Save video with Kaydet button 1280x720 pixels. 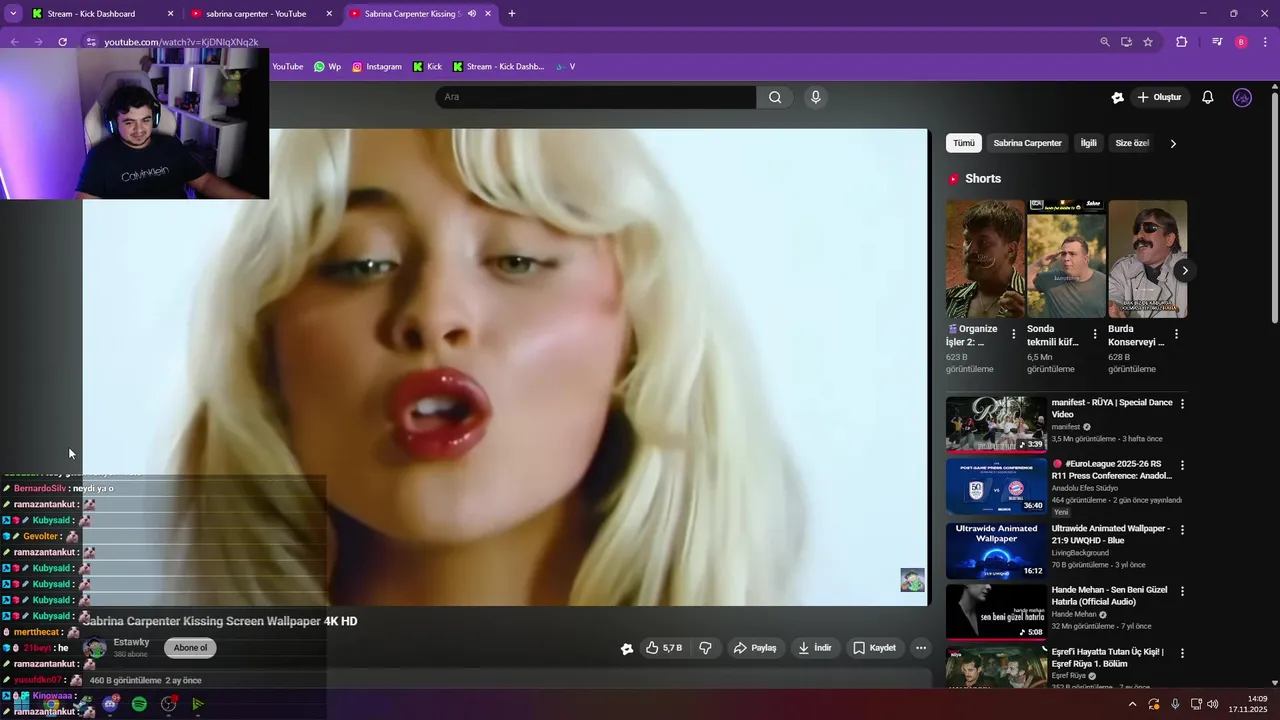coord(874,648)
